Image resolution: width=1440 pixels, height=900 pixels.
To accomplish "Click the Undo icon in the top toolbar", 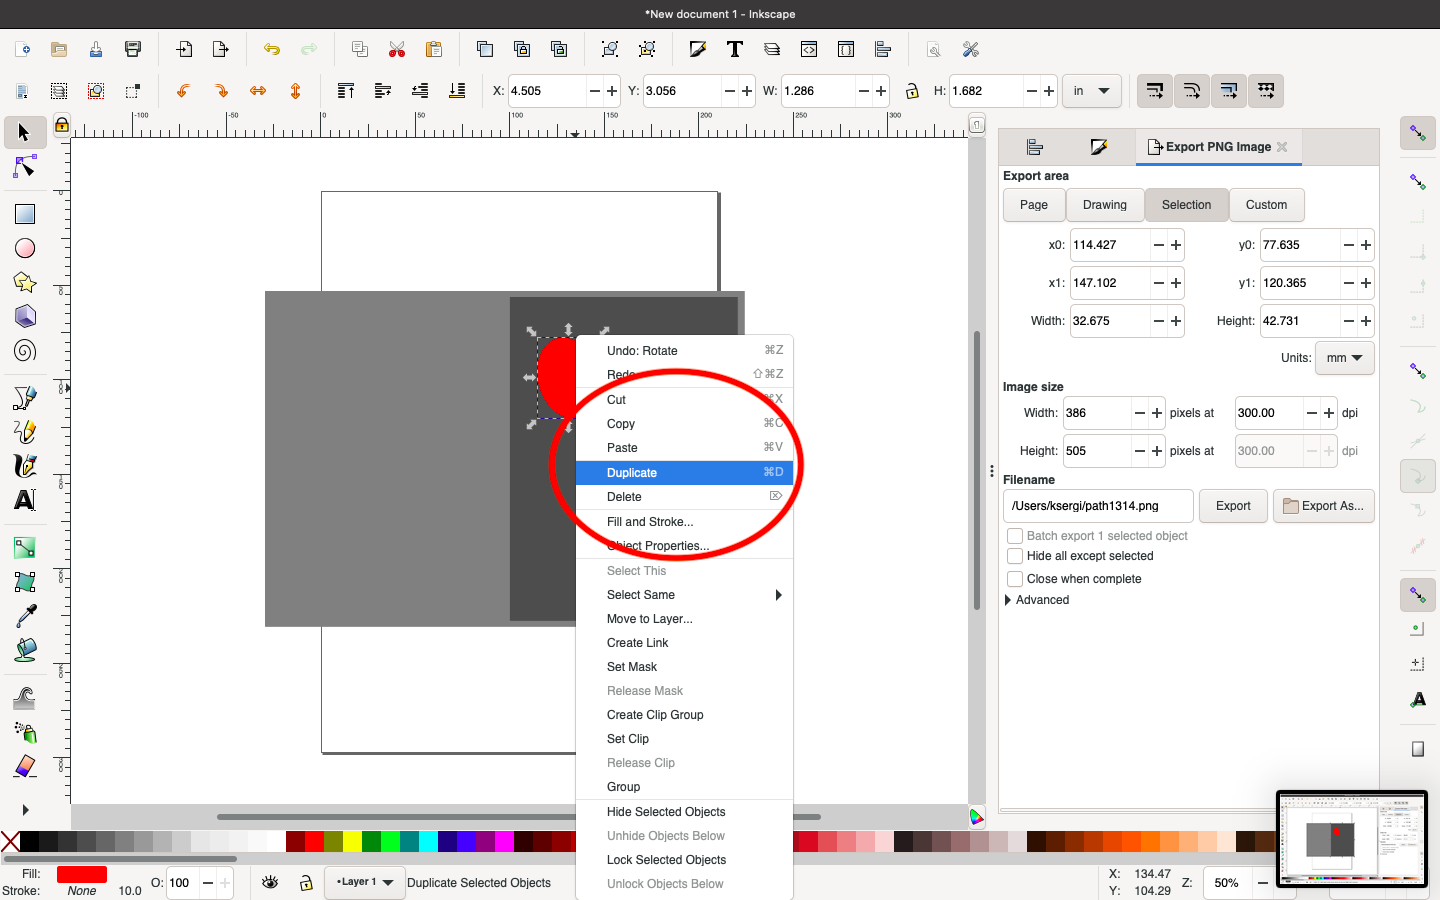I will (x=270, y=48).
